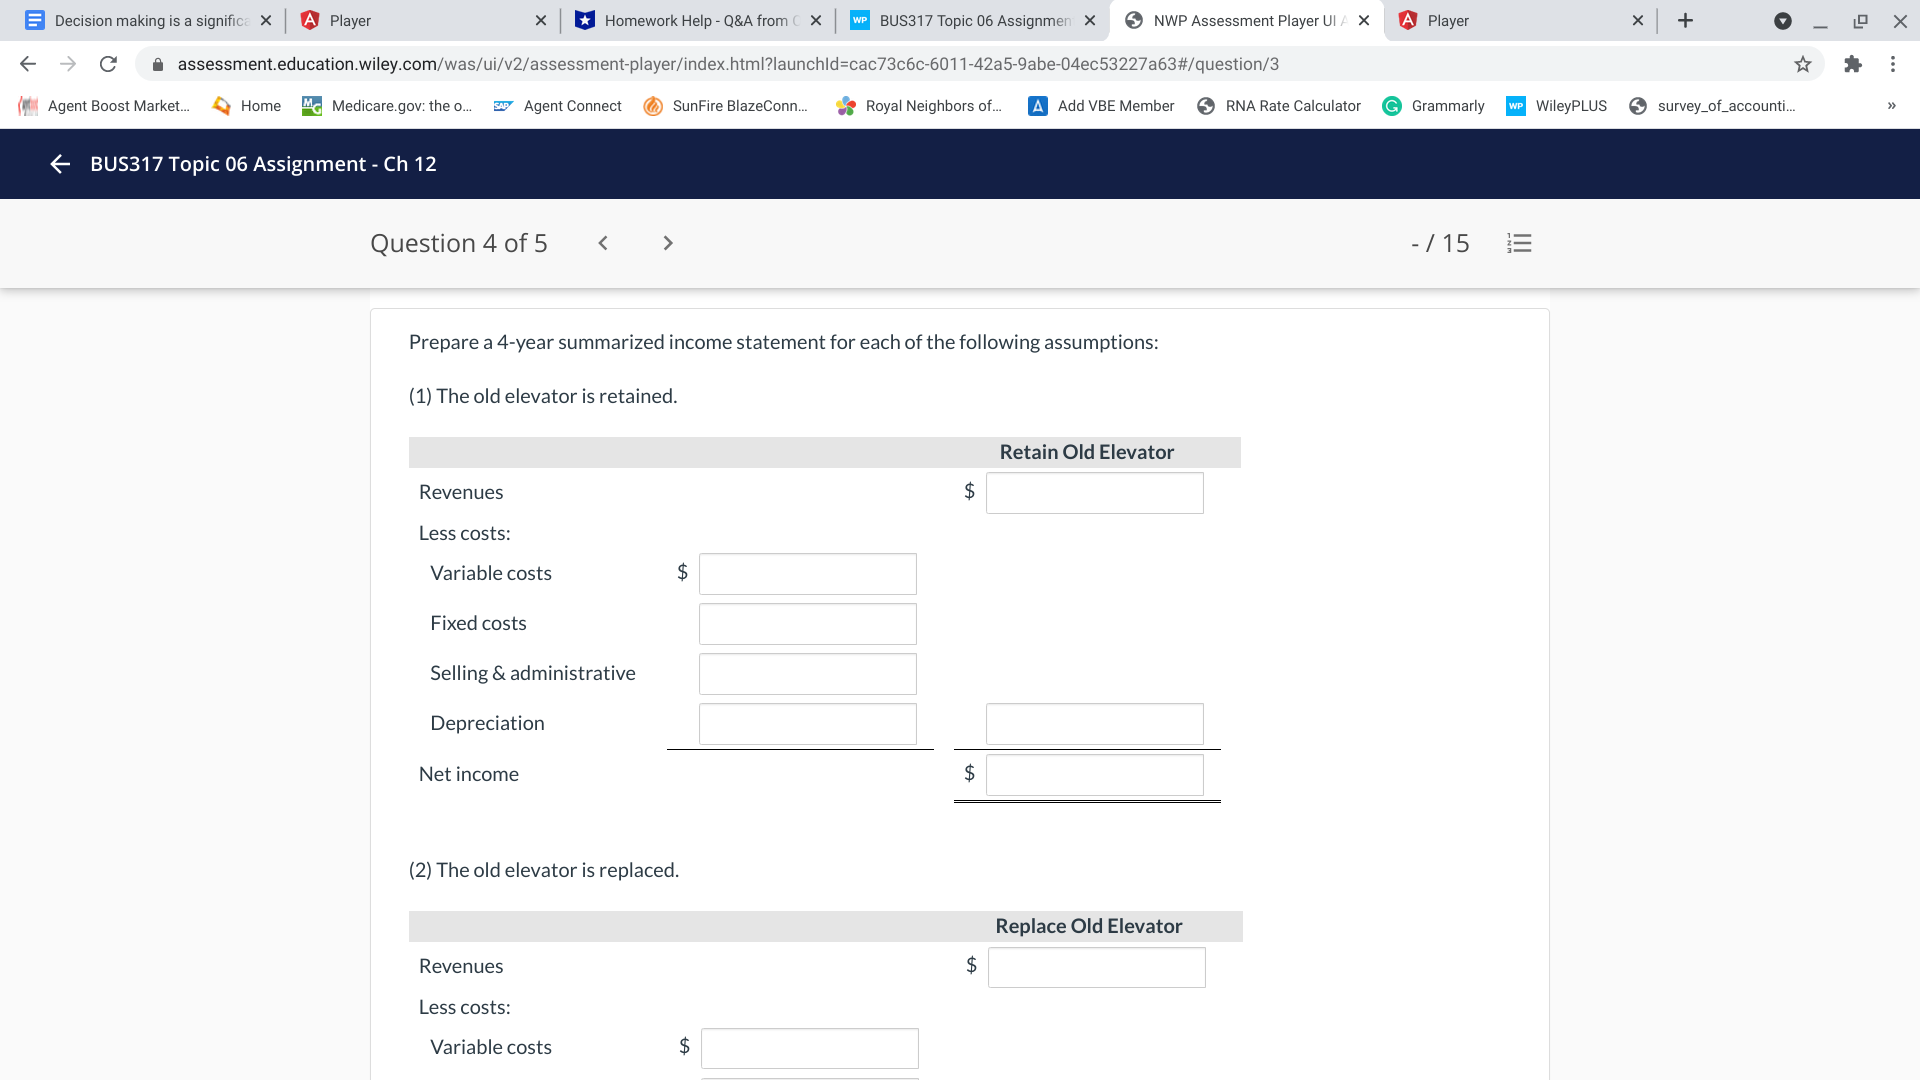The height and width of the screenshot is (1080, 1920).
Task: Reload the page
Action: 108,64
